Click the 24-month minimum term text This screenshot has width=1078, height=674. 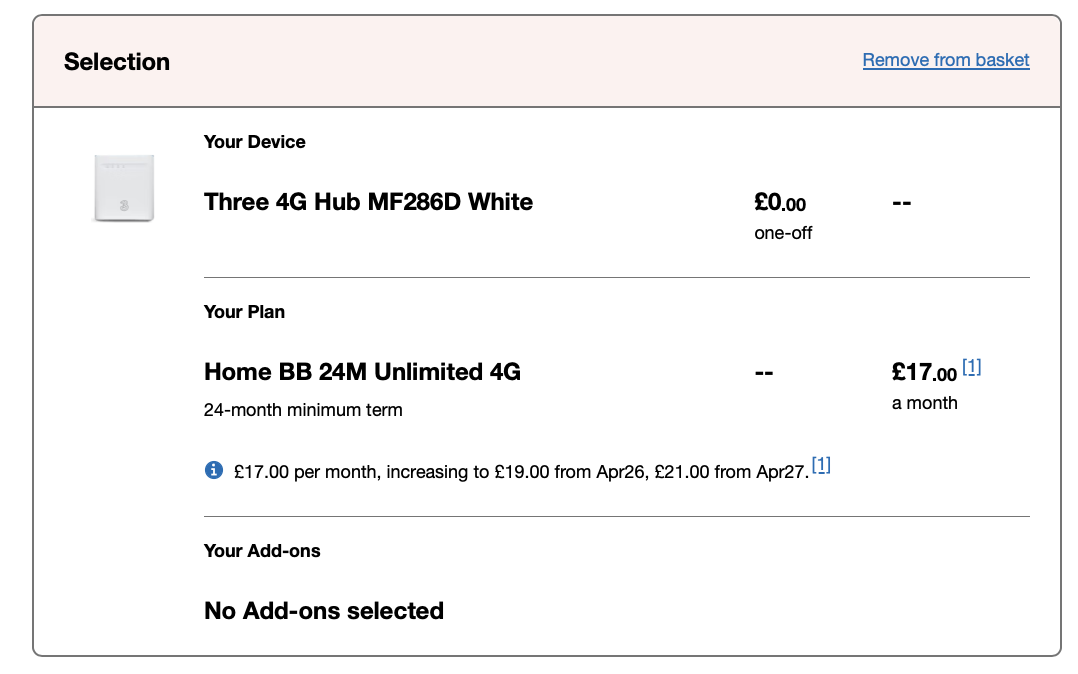[303, 410]
